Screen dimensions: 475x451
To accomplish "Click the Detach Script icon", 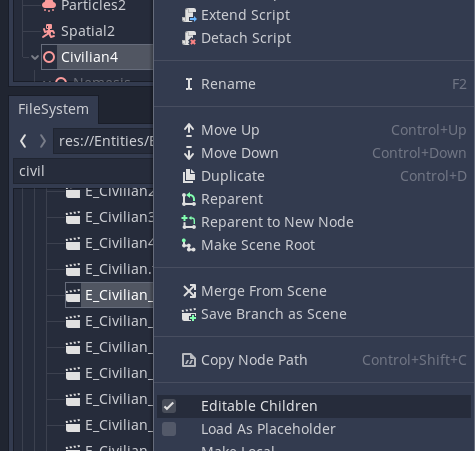I will (189, 38).
